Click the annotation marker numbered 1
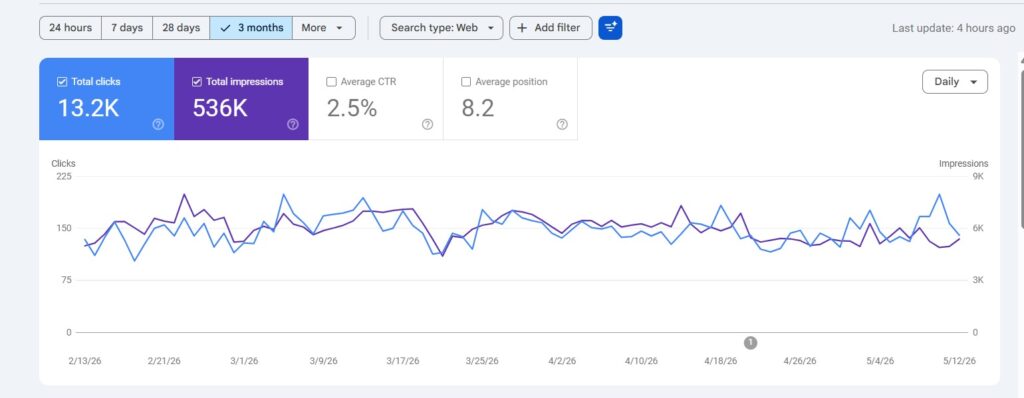Screen dimensions: 1024x398 point(750,342)
